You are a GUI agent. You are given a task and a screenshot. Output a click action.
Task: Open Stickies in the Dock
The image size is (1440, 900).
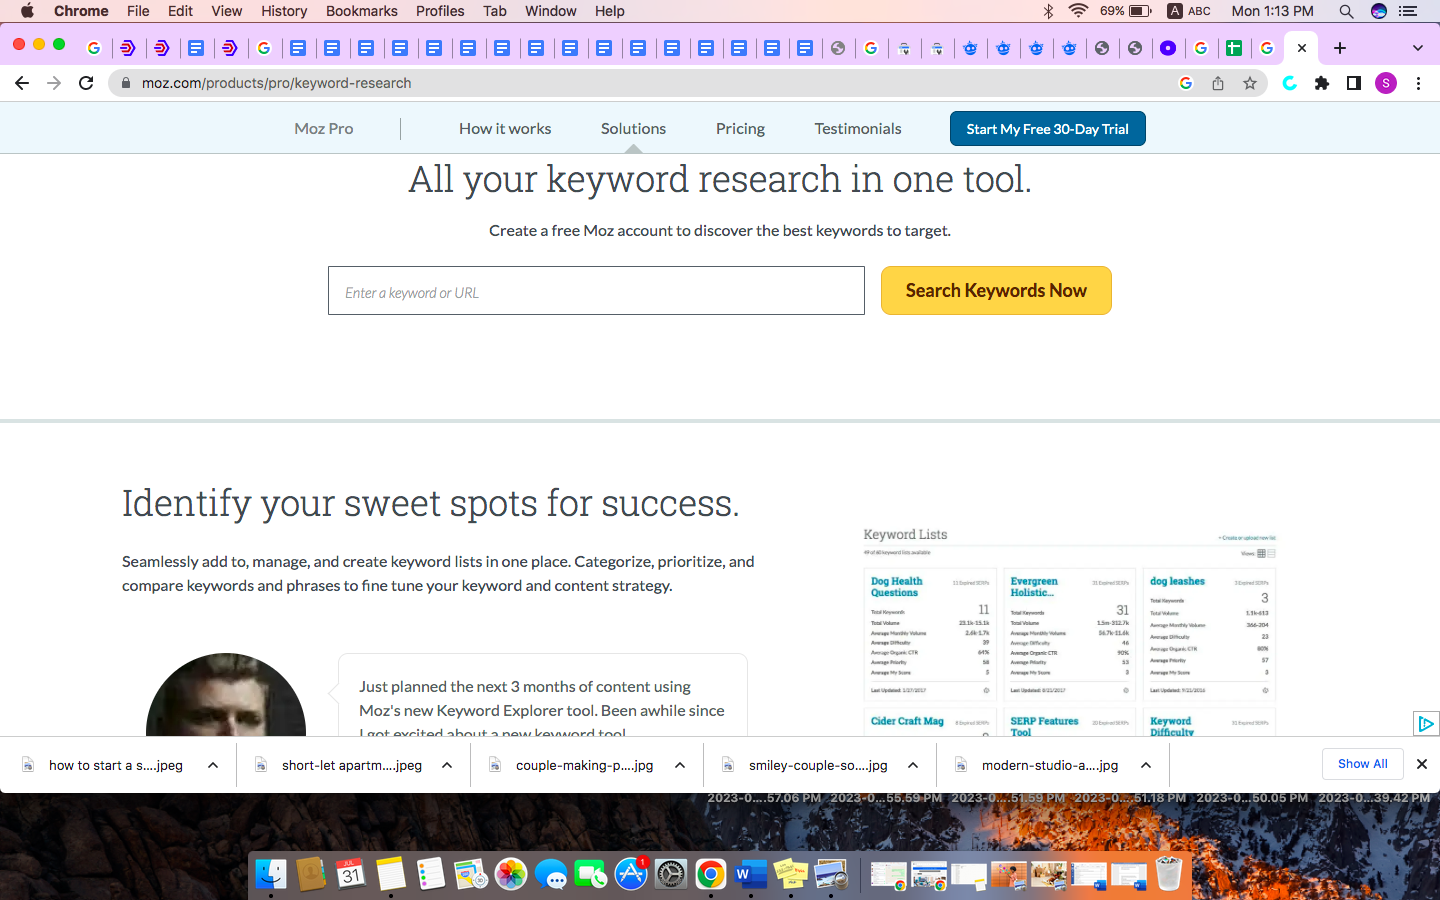[x=791, y=874]
